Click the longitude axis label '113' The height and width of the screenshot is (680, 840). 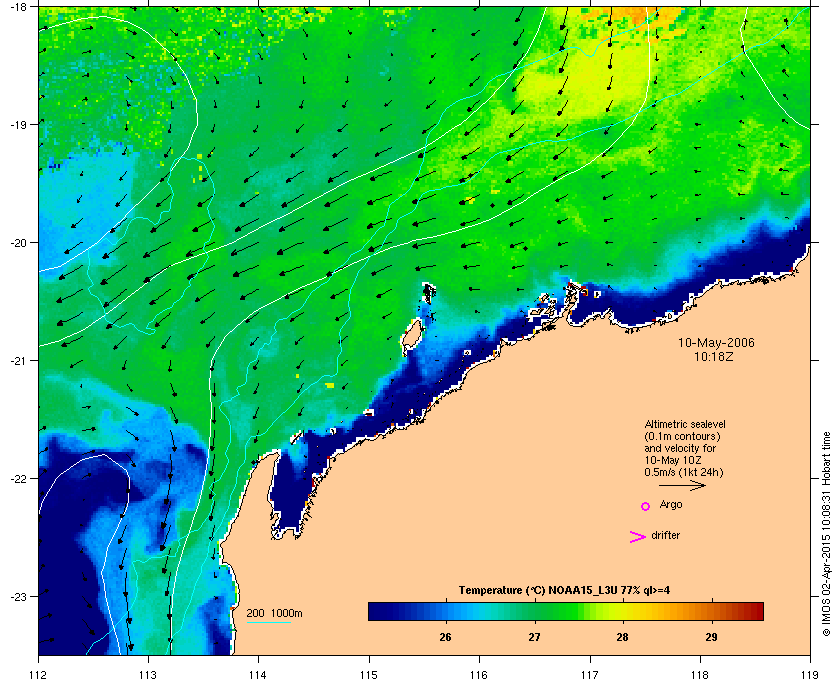pos(148,675)
